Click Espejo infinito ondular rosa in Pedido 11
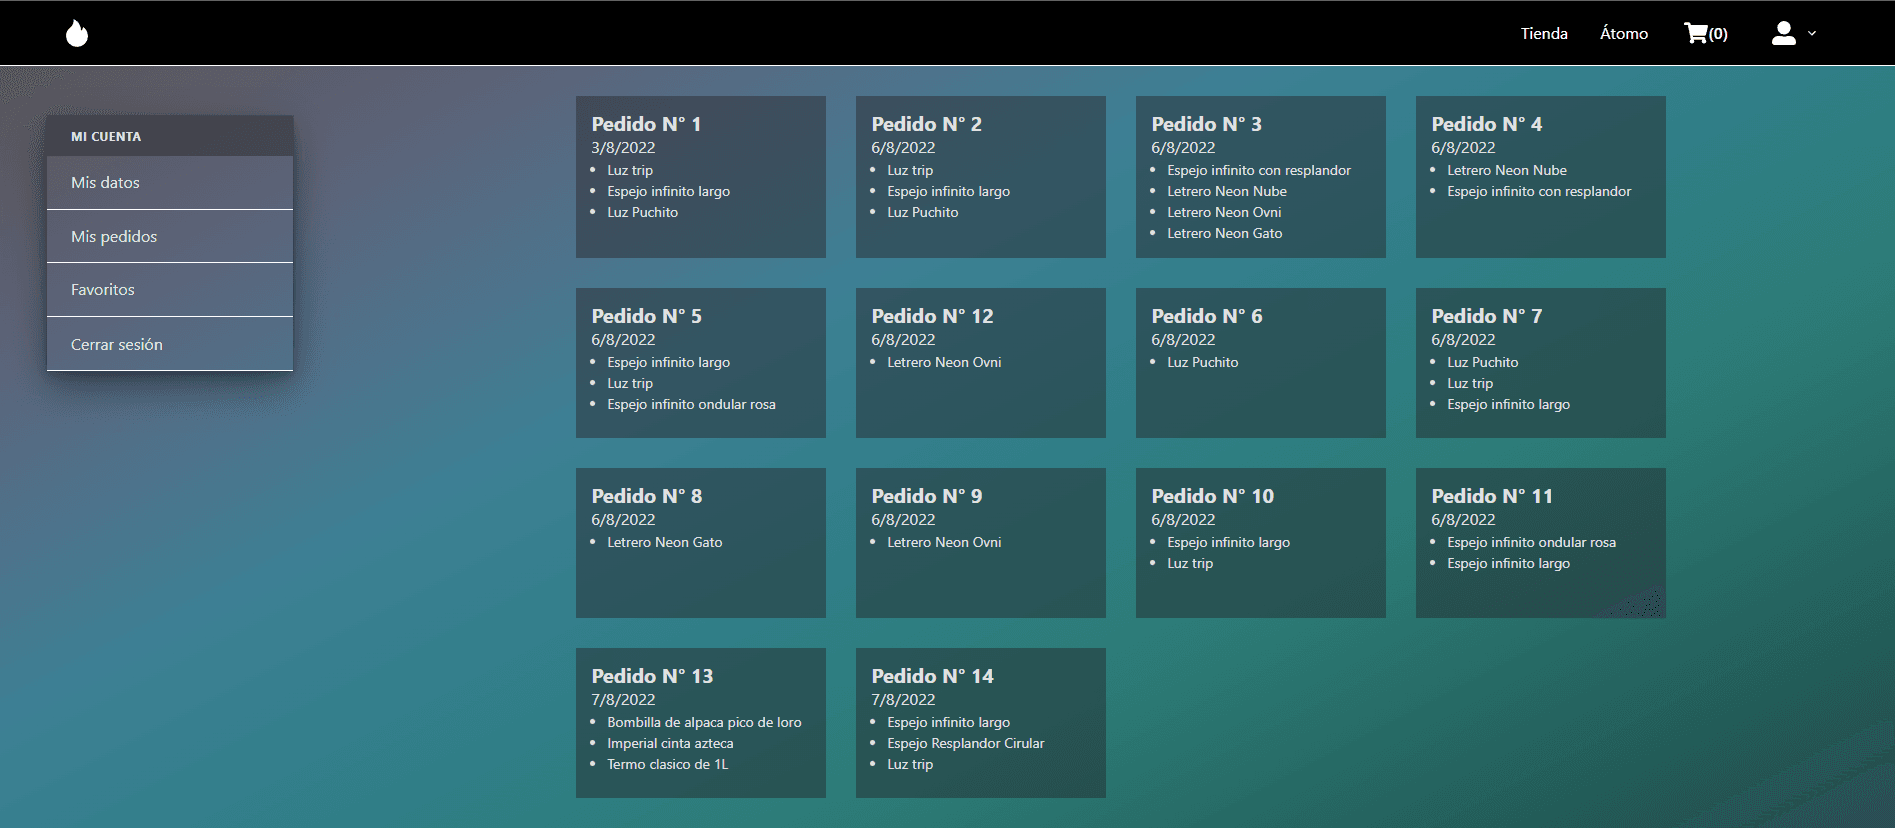 [1531, 542]
